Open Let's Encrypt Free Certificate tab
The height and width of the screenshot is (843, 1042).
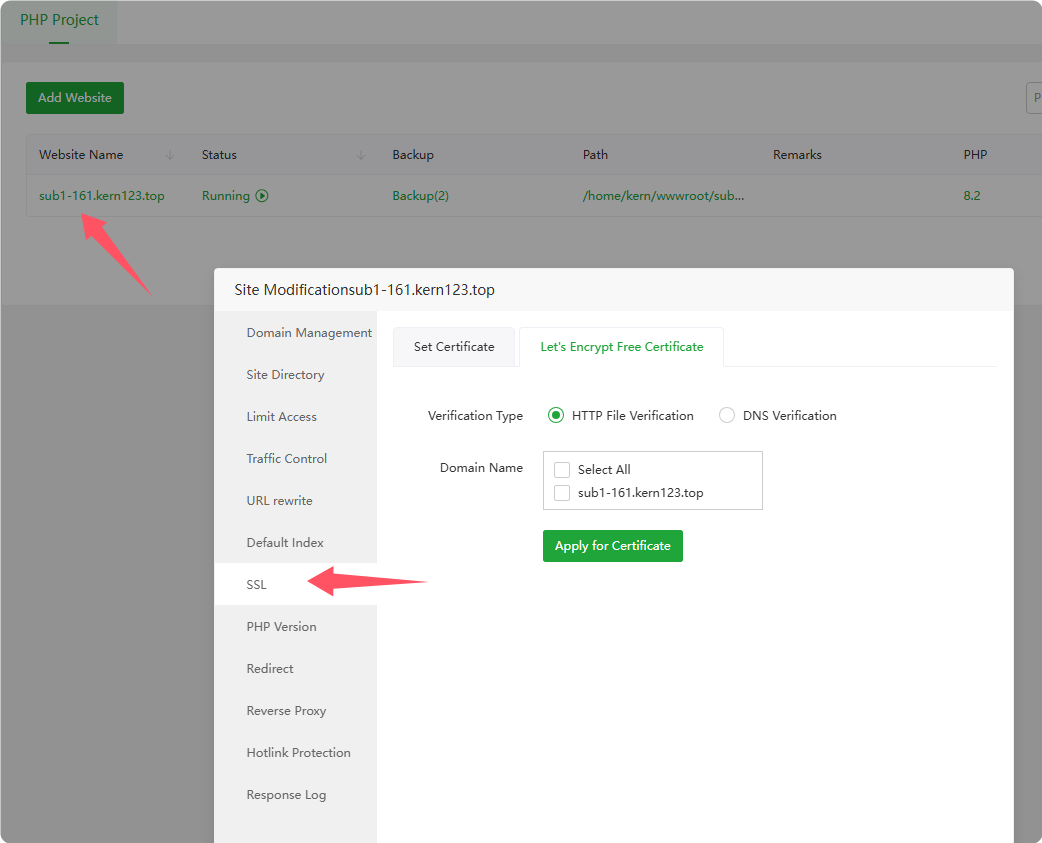click(621, 347)
